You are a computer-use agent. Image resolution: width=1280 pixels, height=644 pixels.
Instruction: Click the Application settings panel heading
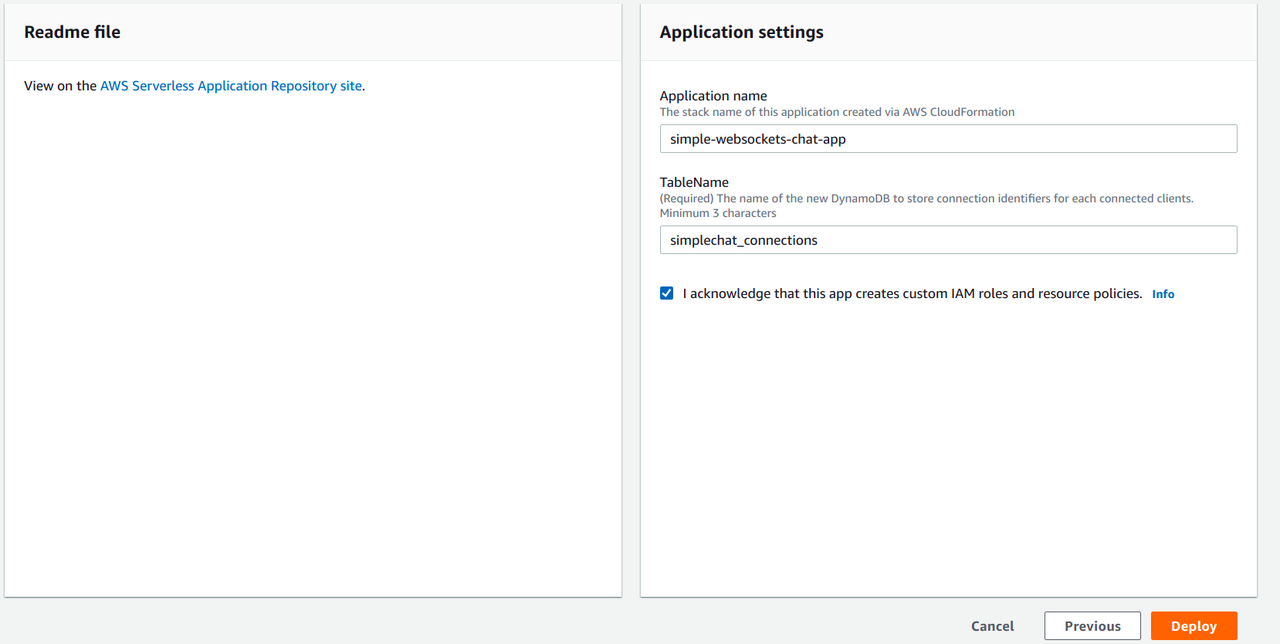pyautogui.click(x=741, y=32)
